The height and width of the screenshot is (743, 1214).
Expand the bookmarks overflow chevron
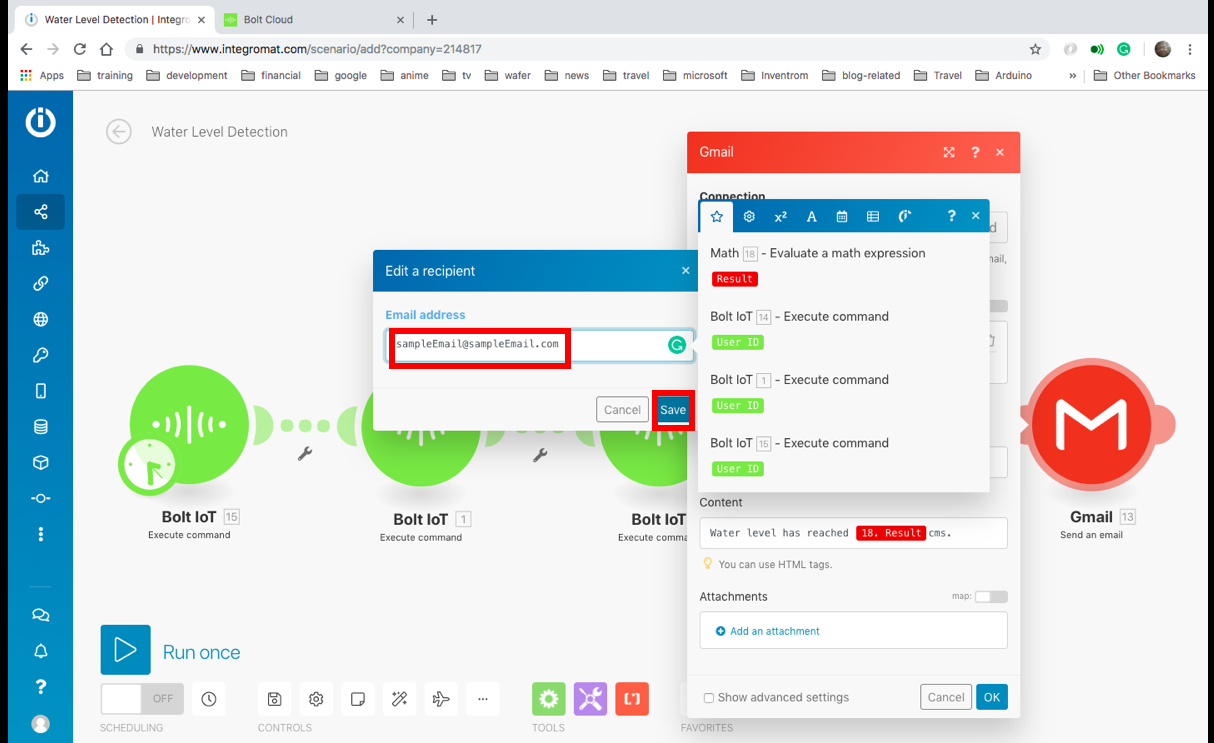point(1073,75)
